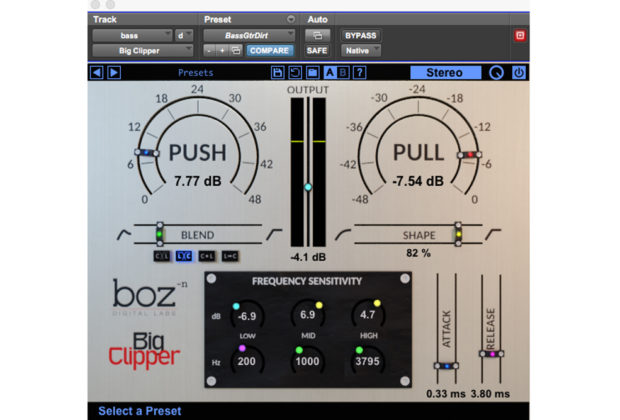Toggle the SAFE automation button
The height and width of the screenshot is (420, 620).
click(x=317, y=51)
